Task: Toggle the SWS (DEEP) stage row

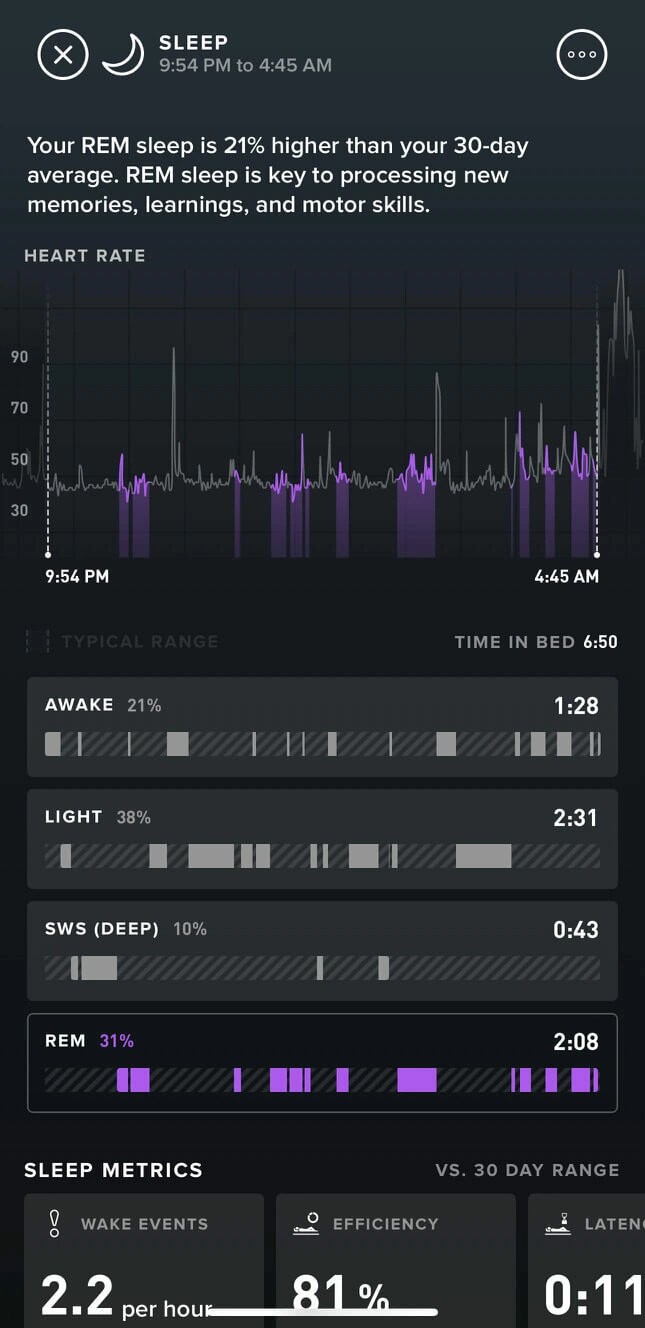Action: pos(322,950)
